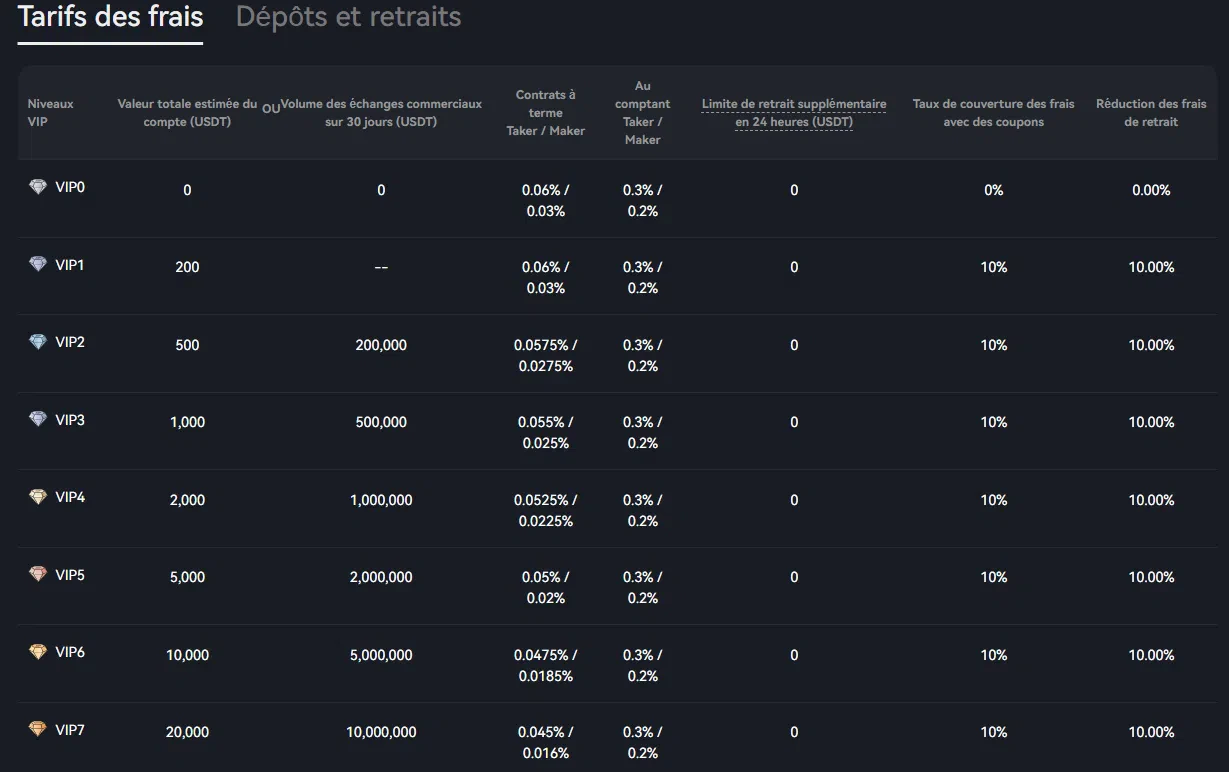This screenshot has height=772, width=1229.
Task: Click the Au comptant Taker / Maker header
Action: pos(642,113)
